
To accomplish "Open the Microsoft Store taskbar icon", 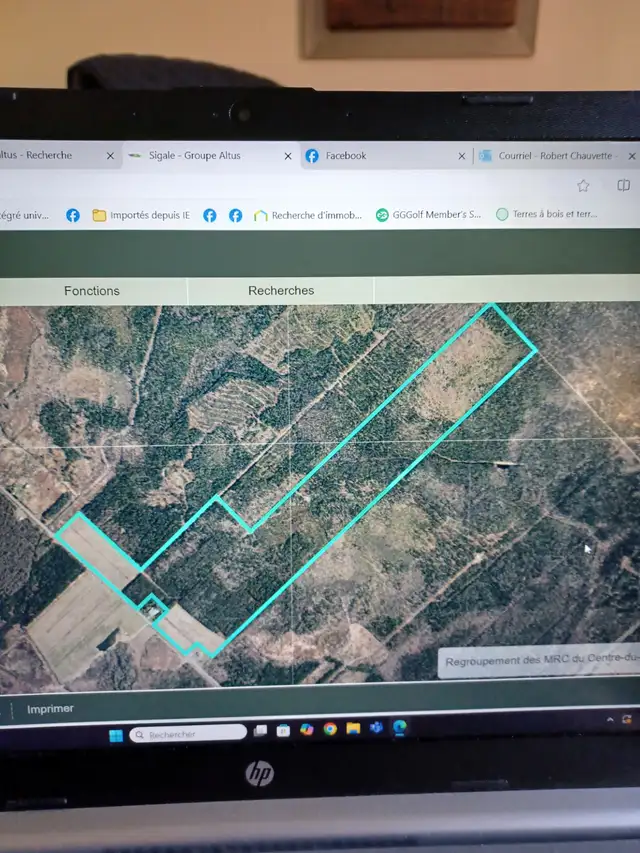I will pyautogui.click(x=283, y=730).
